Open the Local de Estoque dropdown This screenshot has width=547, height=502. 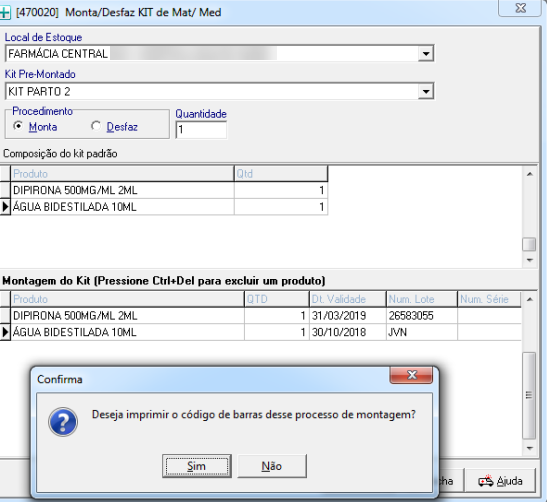click(x=426, y=54)
